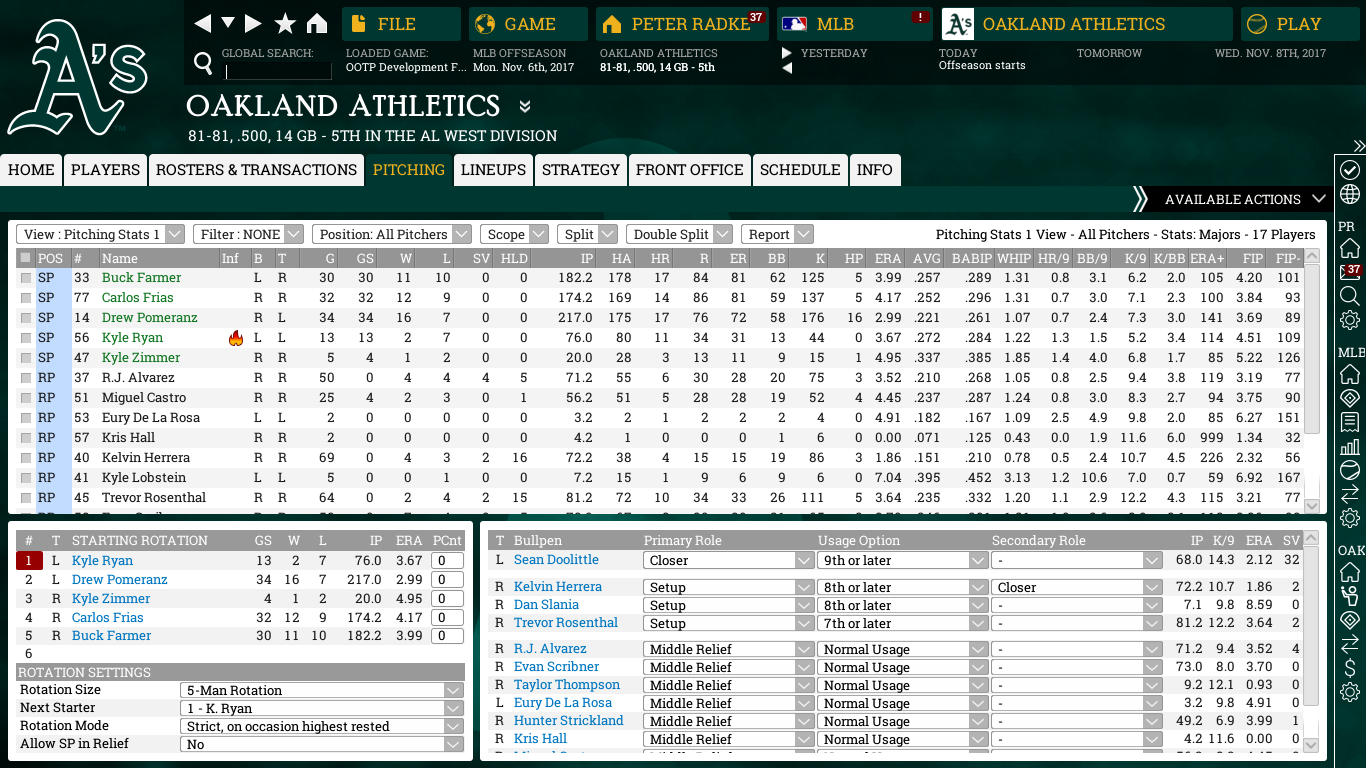Open the OAK finances dollar icon
1366x768 pixels.
(1350, 668)
